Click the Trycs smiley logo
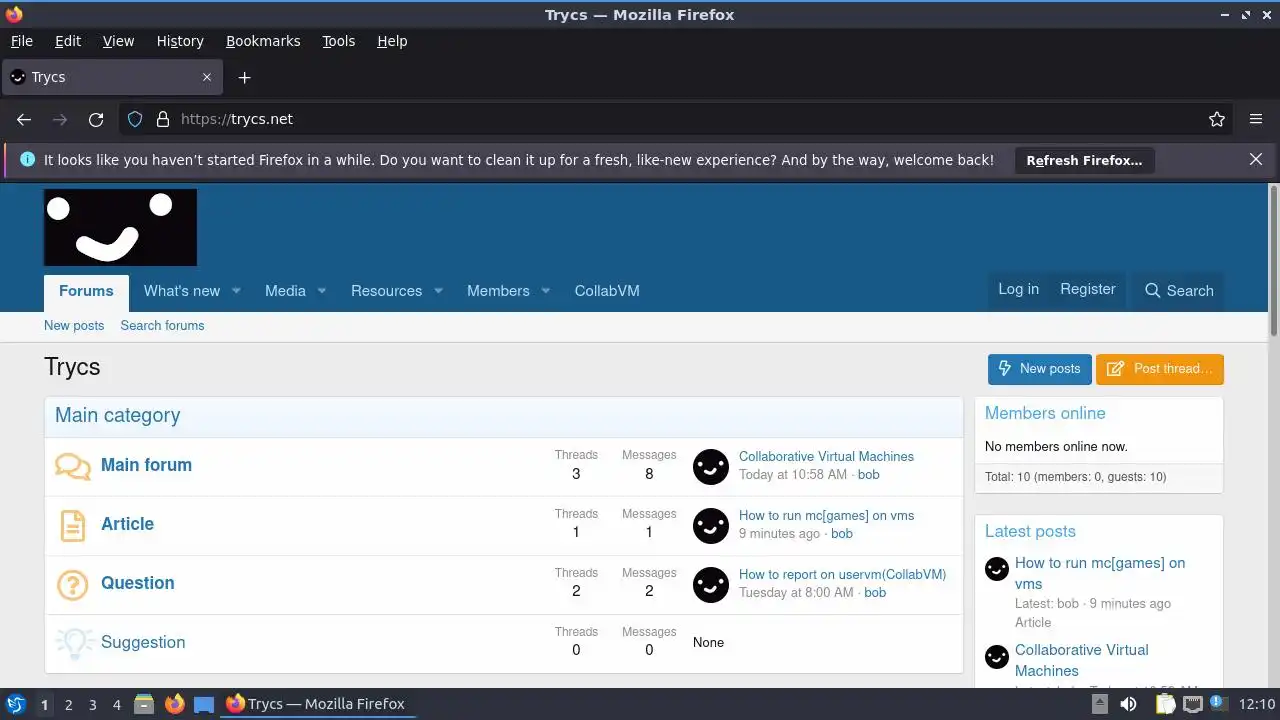This screenshot has width=1280, height=720. pos(120,227)
